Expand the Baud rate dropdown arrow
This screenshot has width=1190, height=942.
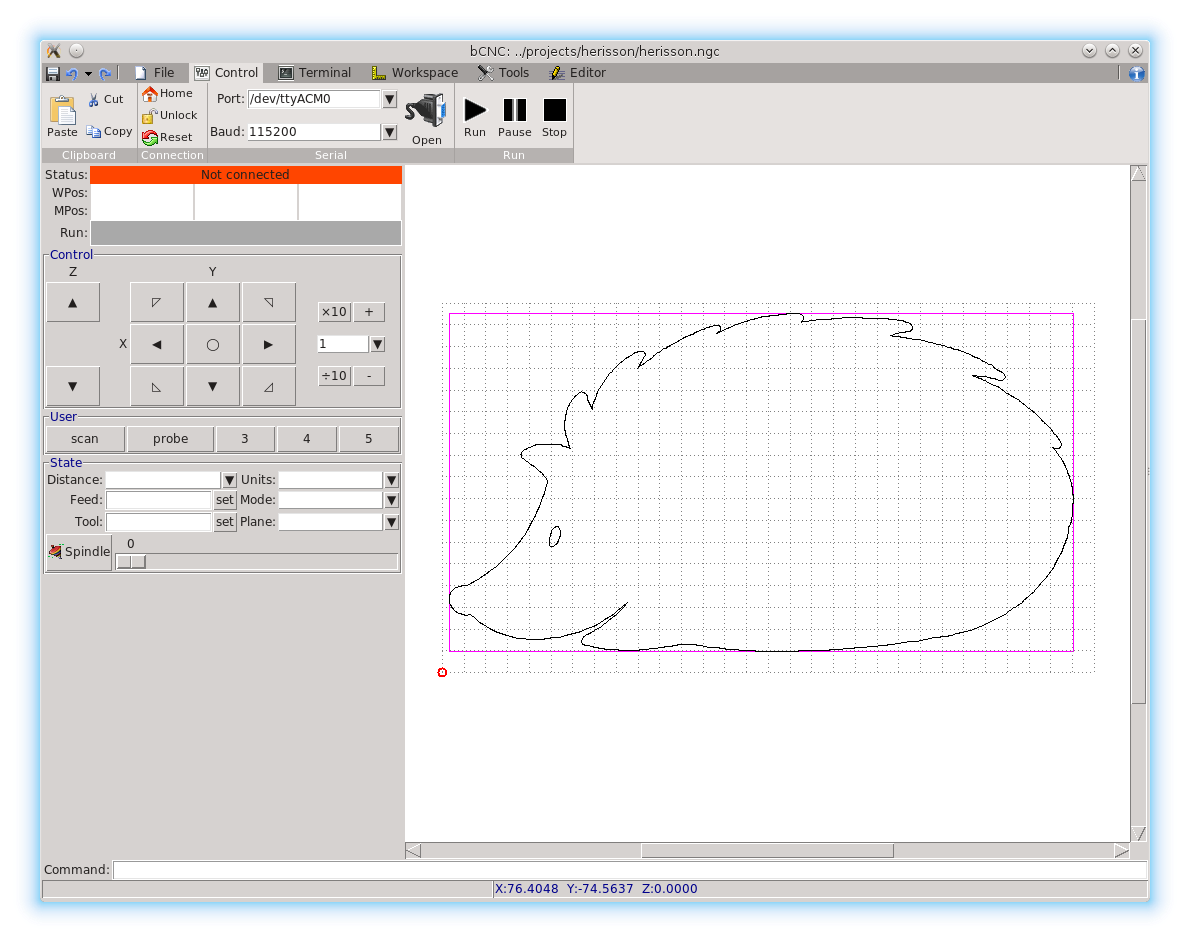click(389, 132)
